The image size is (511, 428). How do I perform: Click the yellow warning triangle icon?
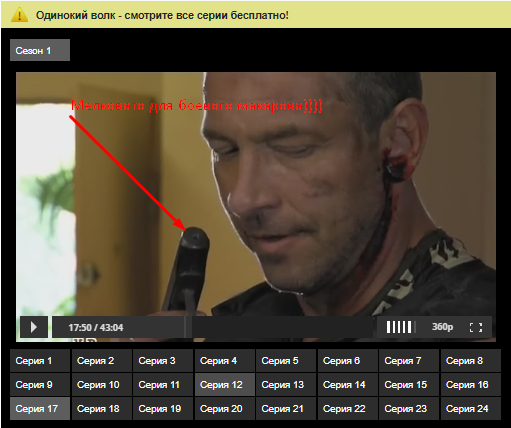click(x=19, y=15)
